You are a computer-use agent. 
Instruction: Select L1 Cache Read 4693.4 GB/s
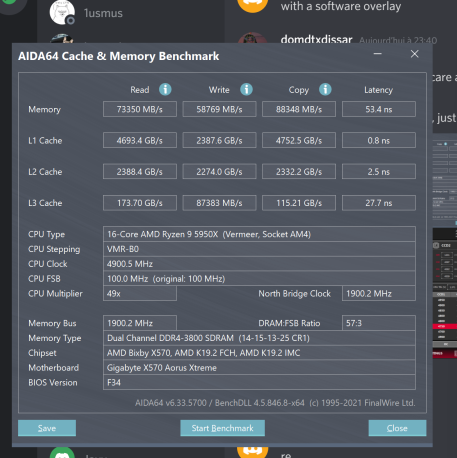(140, 140)
